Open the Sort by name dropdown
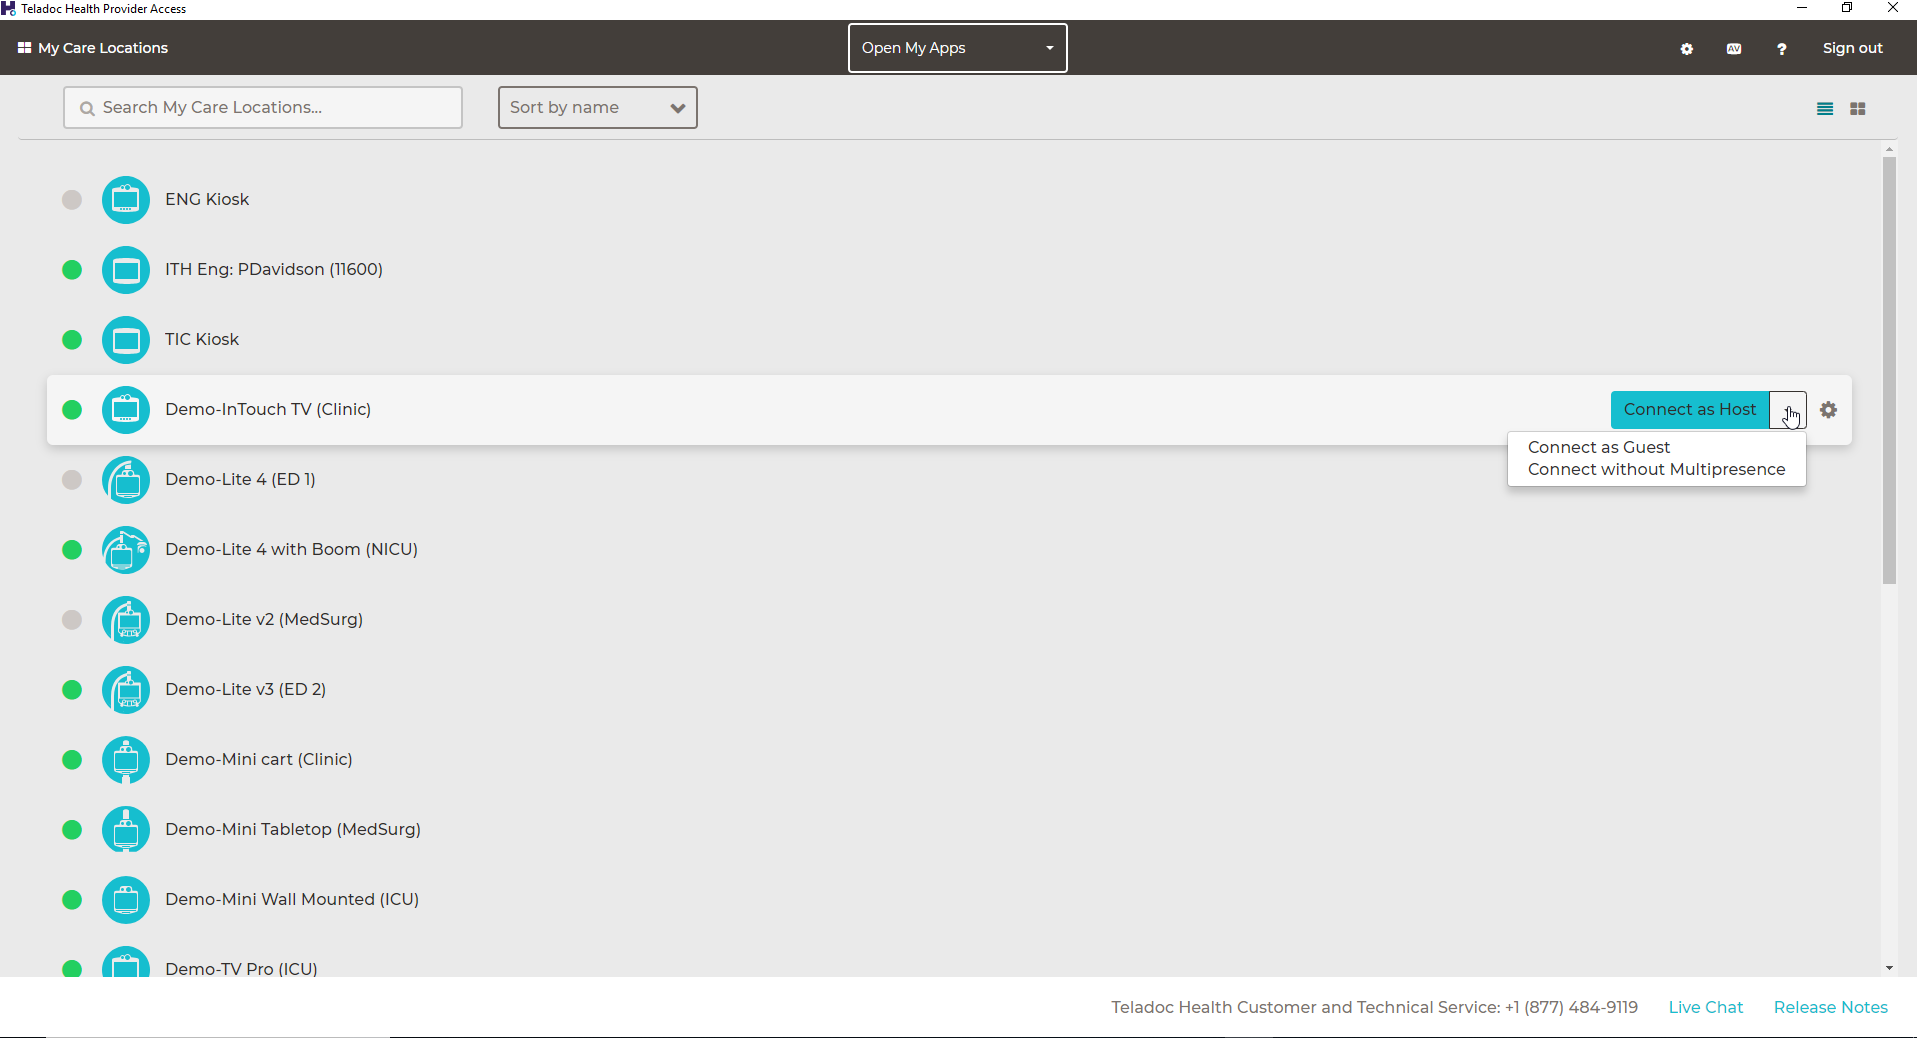 [x=597, y=108]
